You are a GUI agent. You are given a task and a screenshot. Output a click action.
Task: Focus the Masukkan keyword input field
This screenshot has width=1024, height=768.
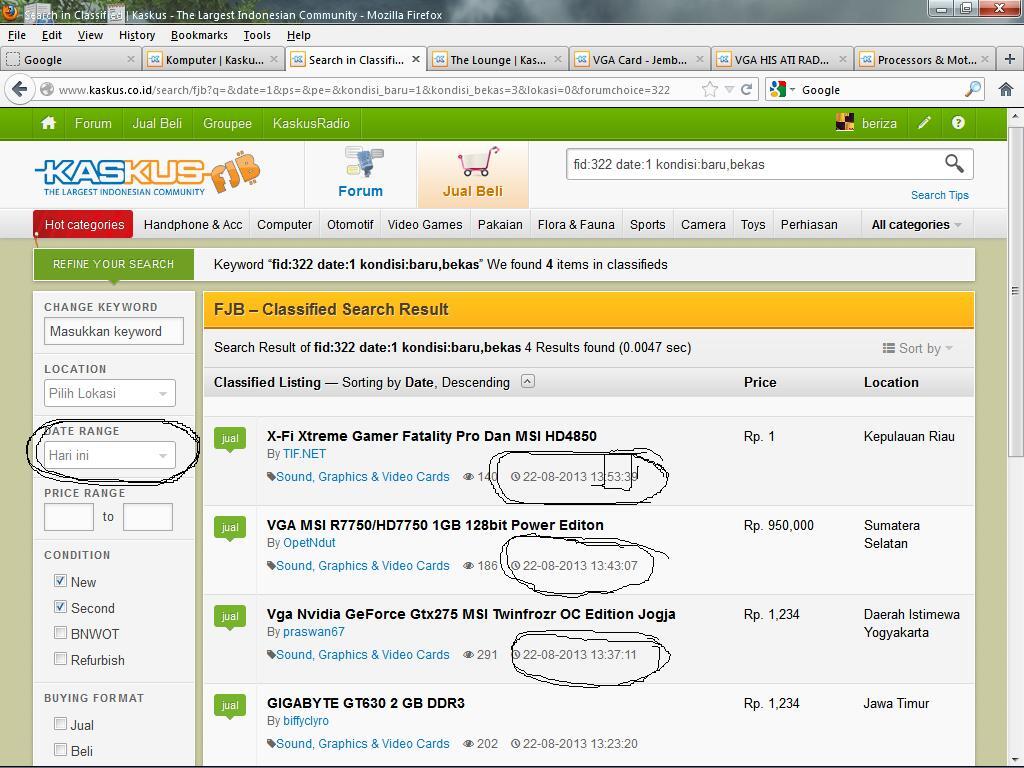coord(114,331)
